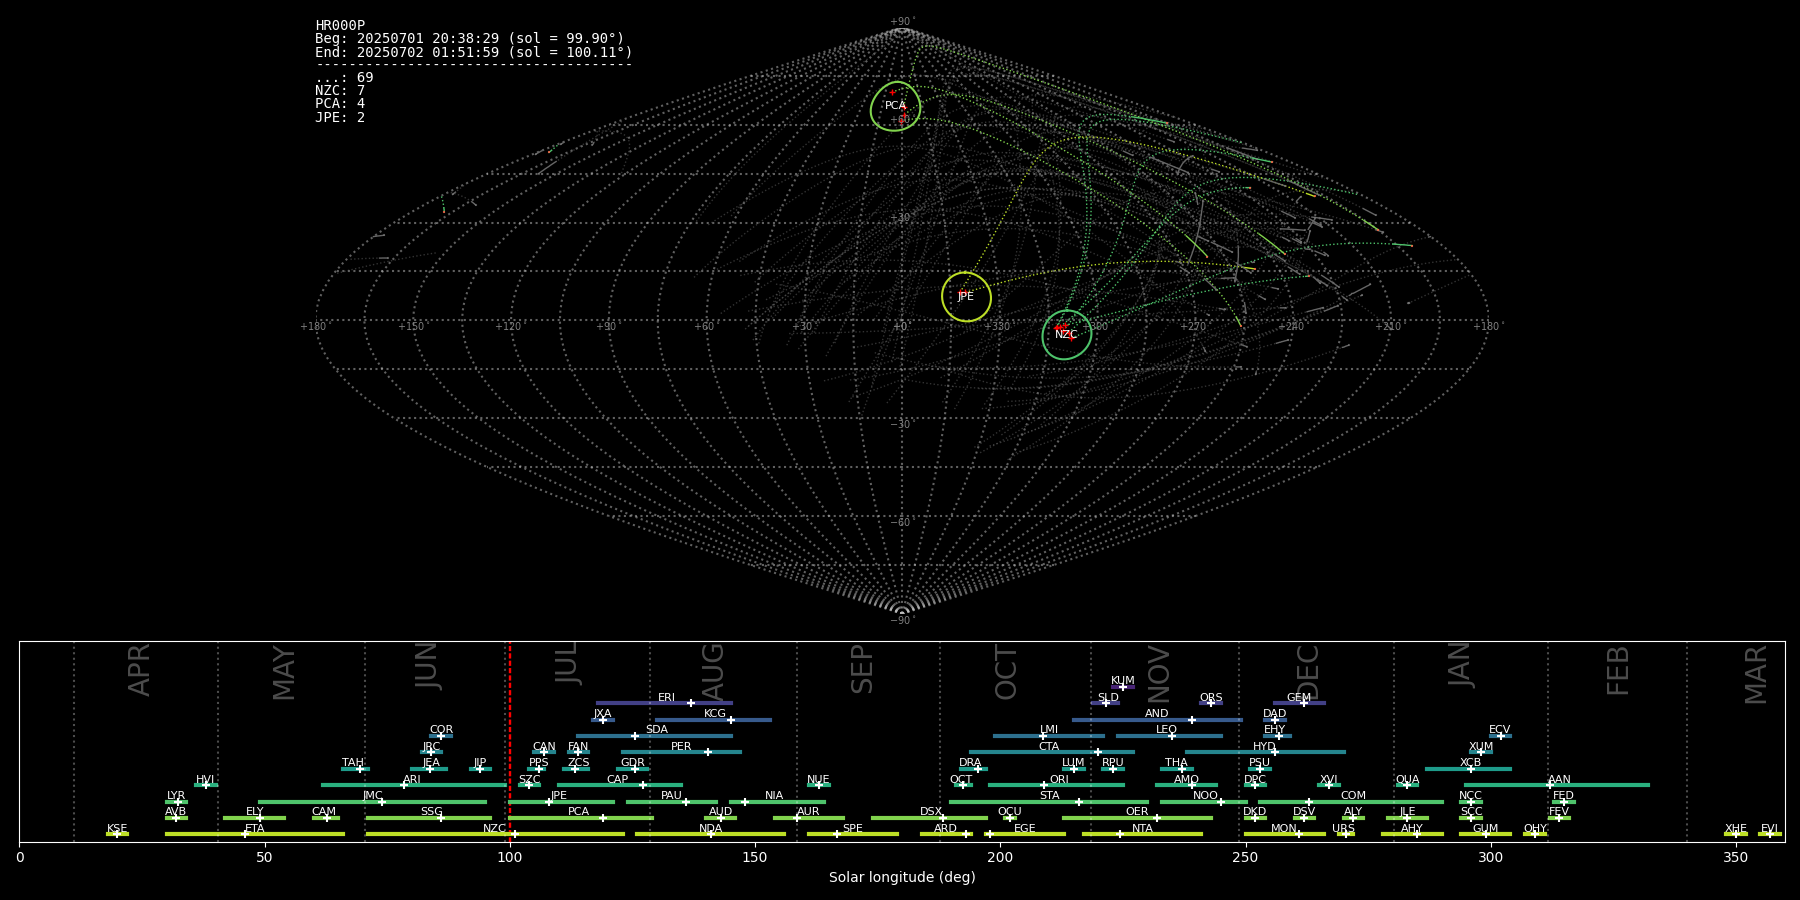Viewport: 1800px width, 900px height.
Task: Click the HYD shower label in timeline
Action: (x=1265, y=747)
